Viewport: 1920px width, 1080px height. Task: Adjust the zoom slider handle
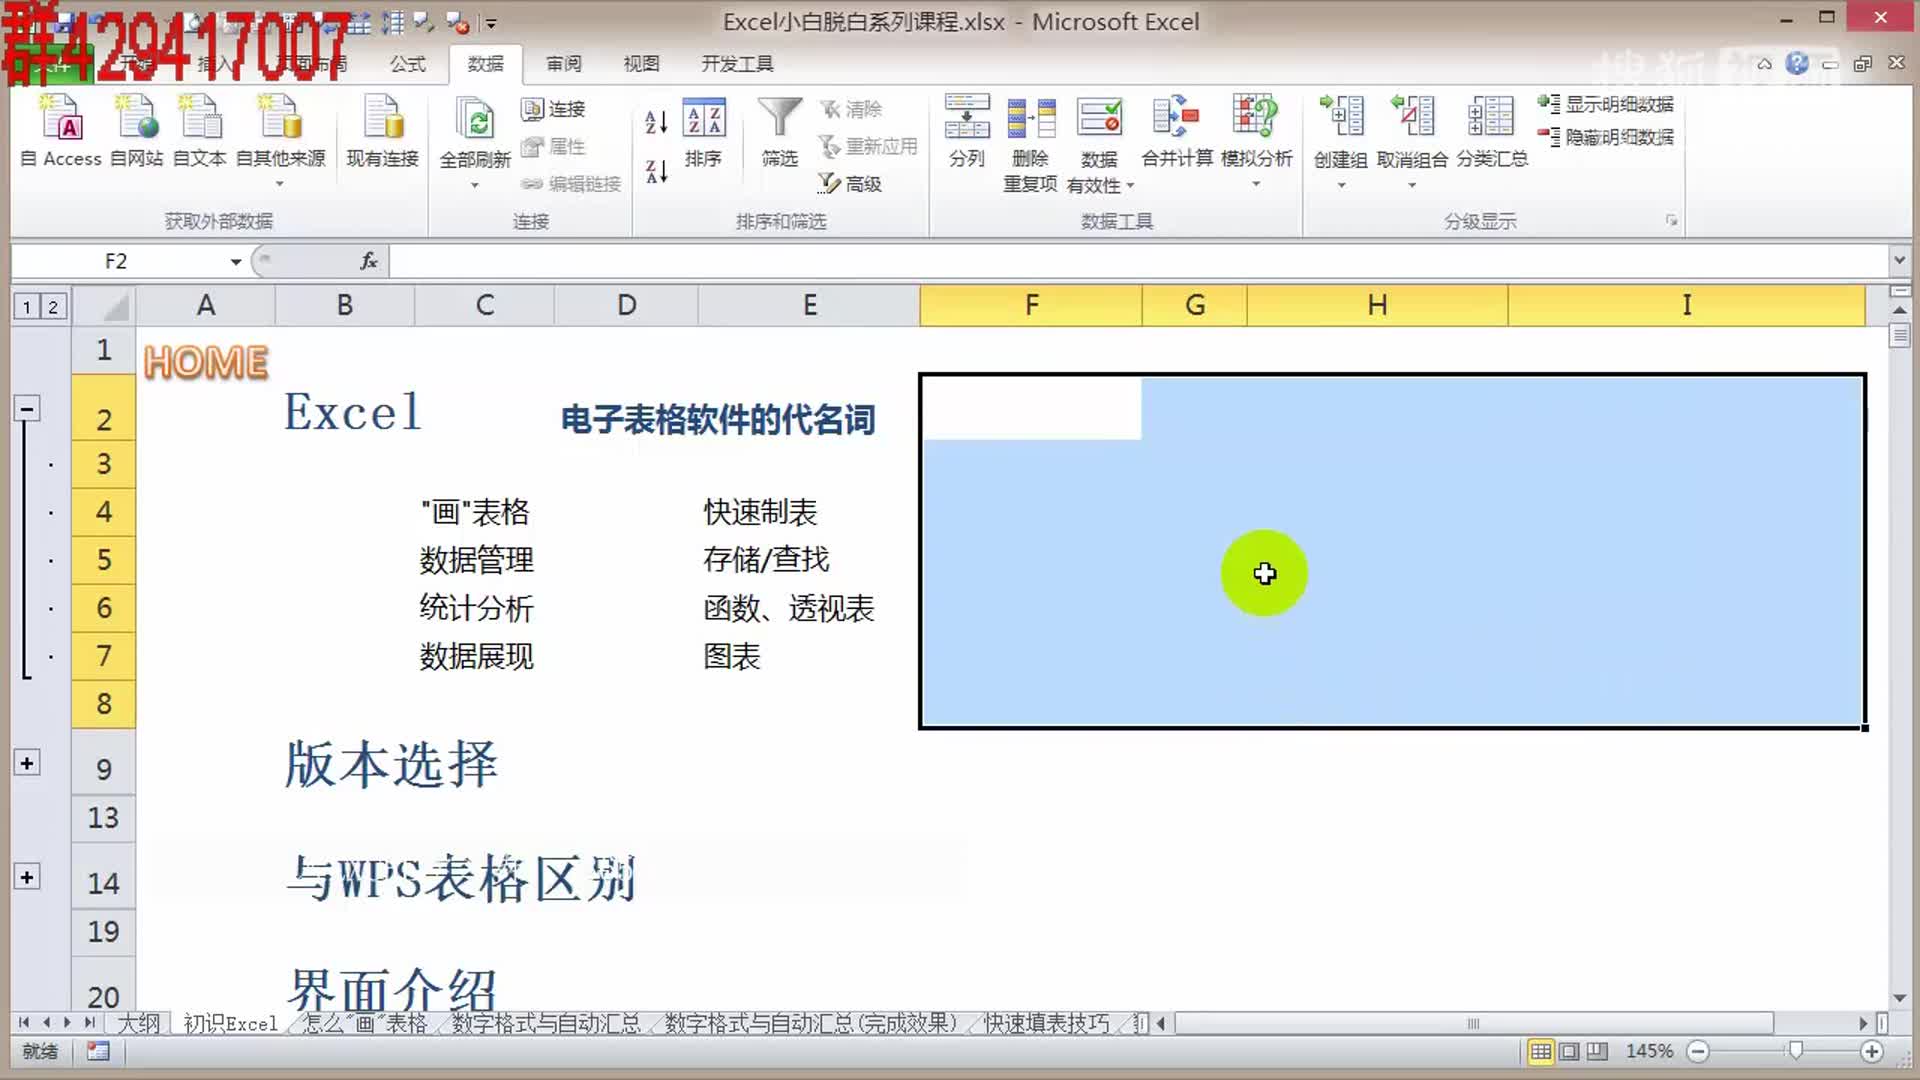point(1796,1051)
